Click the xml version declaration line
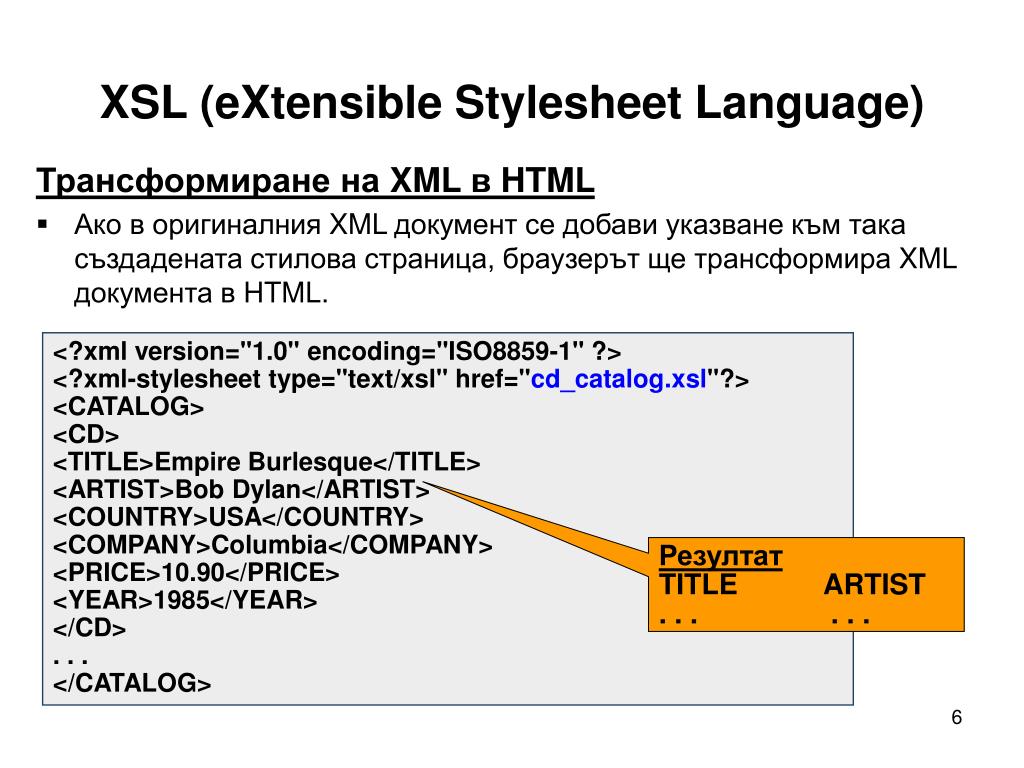Image resolution: width=1024 pixels, height=768 pixels. coord(337,352)
